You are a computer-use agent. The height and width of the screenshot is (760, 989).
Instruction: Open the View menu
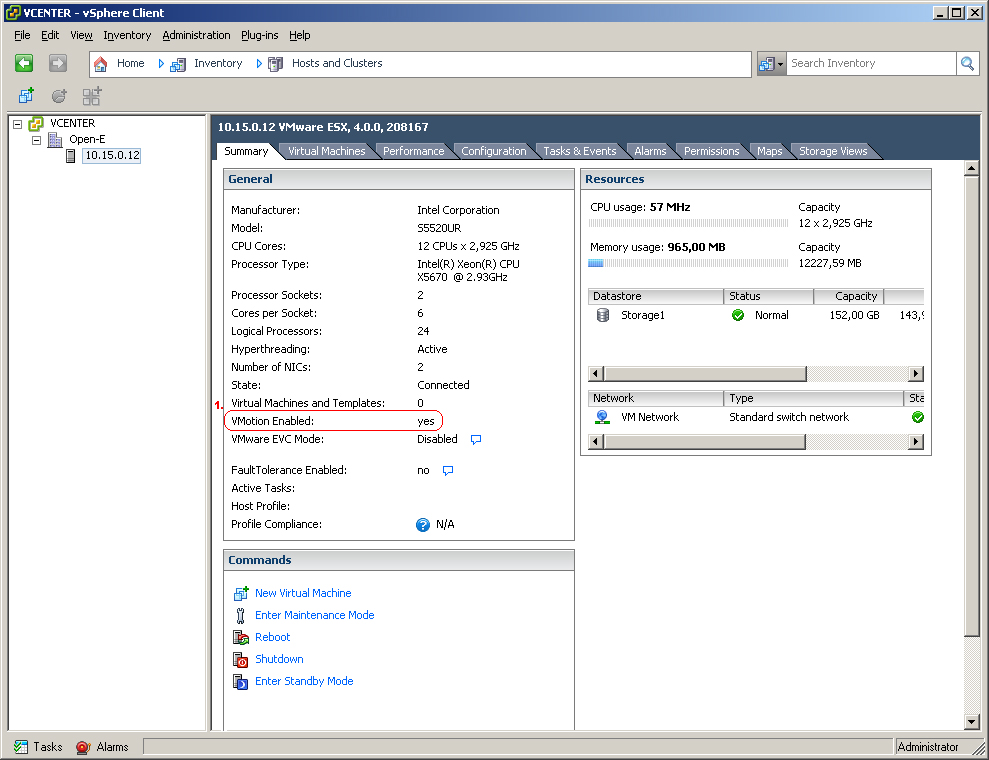click(81, 35)
